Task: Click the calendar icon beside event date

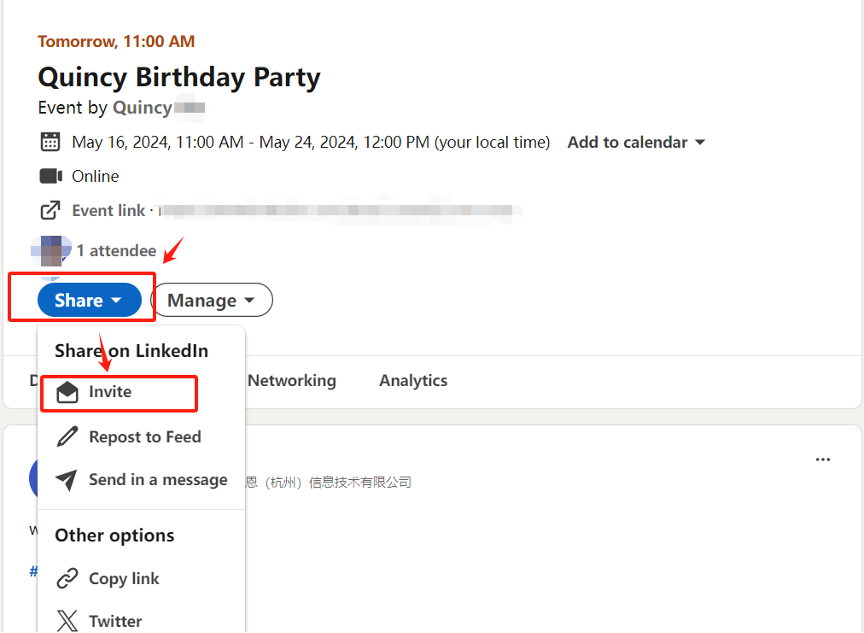Action: tap(50, 142)
